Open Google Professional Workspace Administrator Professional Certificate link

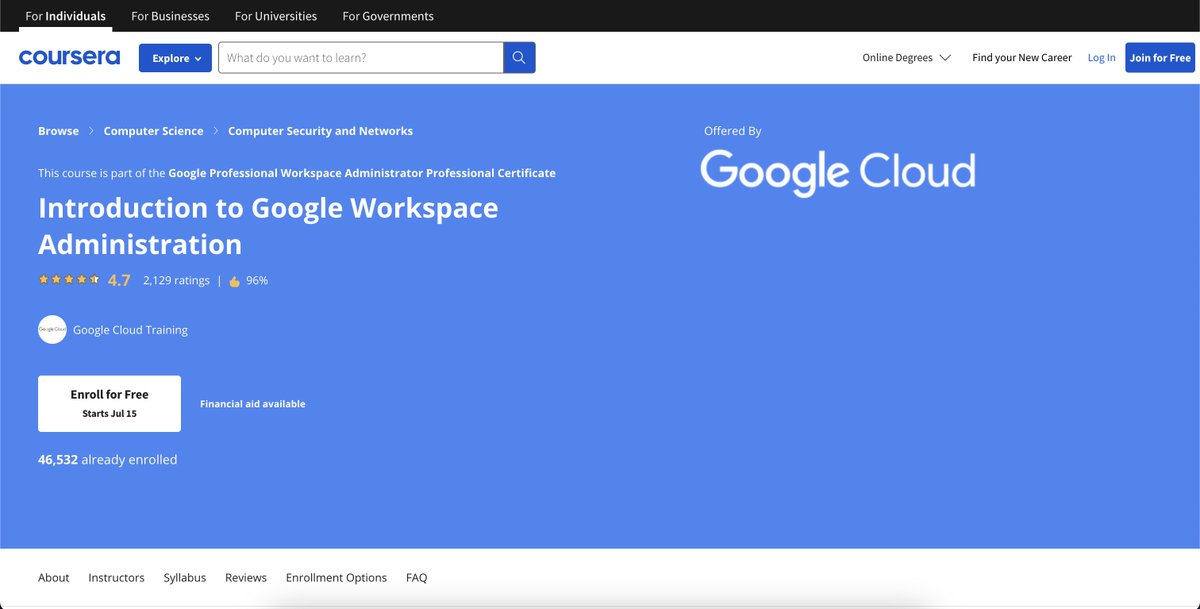(362, 173)
